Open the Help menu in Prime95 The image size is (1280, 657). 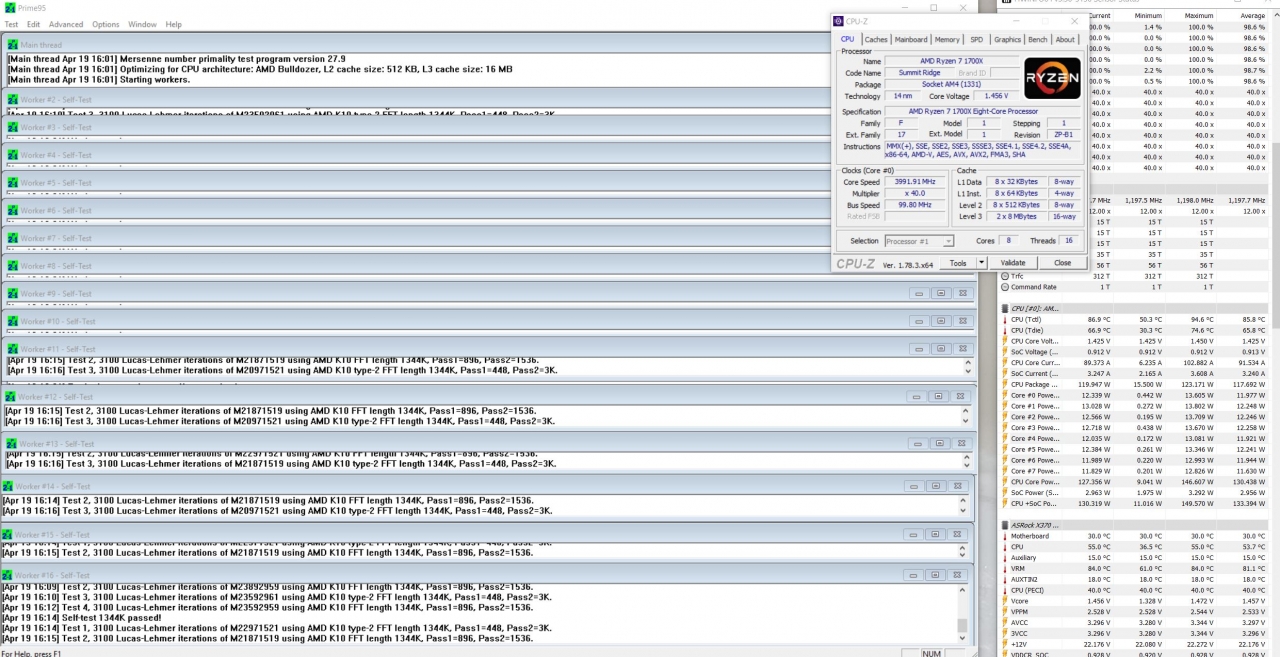click(x=174, y=24)
